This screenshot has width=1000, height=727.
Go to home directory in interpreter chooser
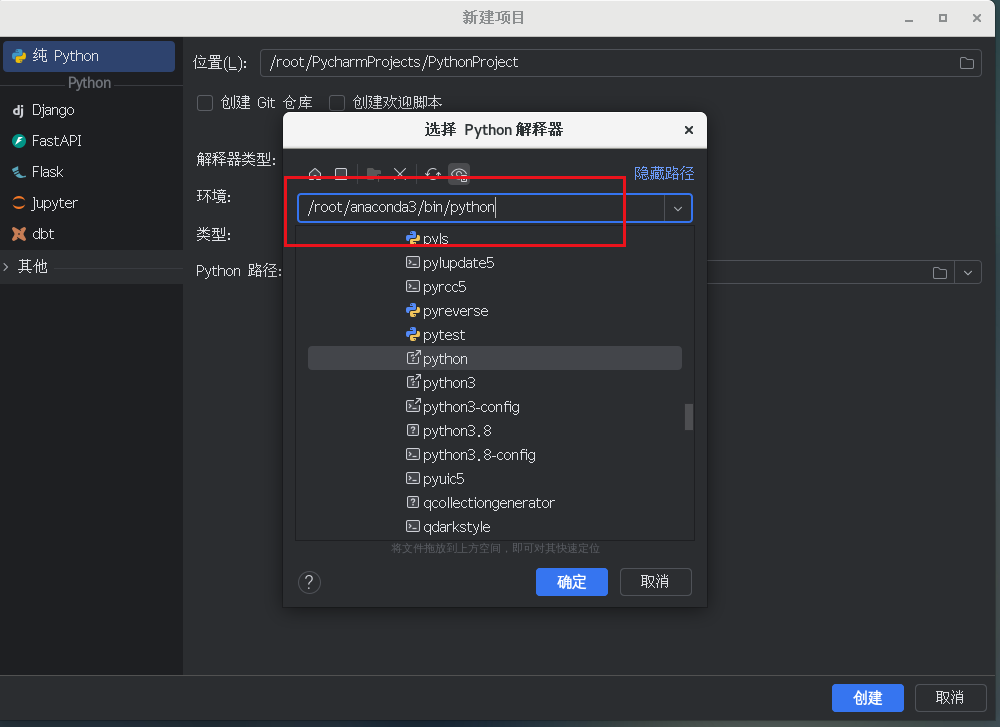pos(315,173)
